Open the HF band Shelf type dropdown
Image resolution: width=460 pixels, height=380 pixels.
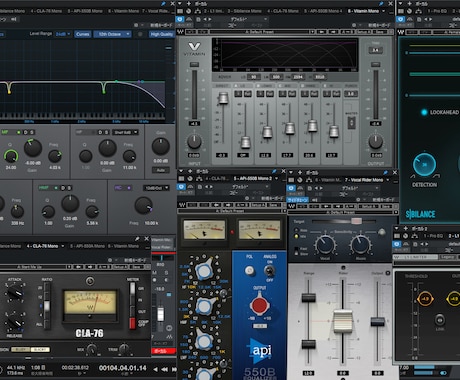(x=125, y=132)
